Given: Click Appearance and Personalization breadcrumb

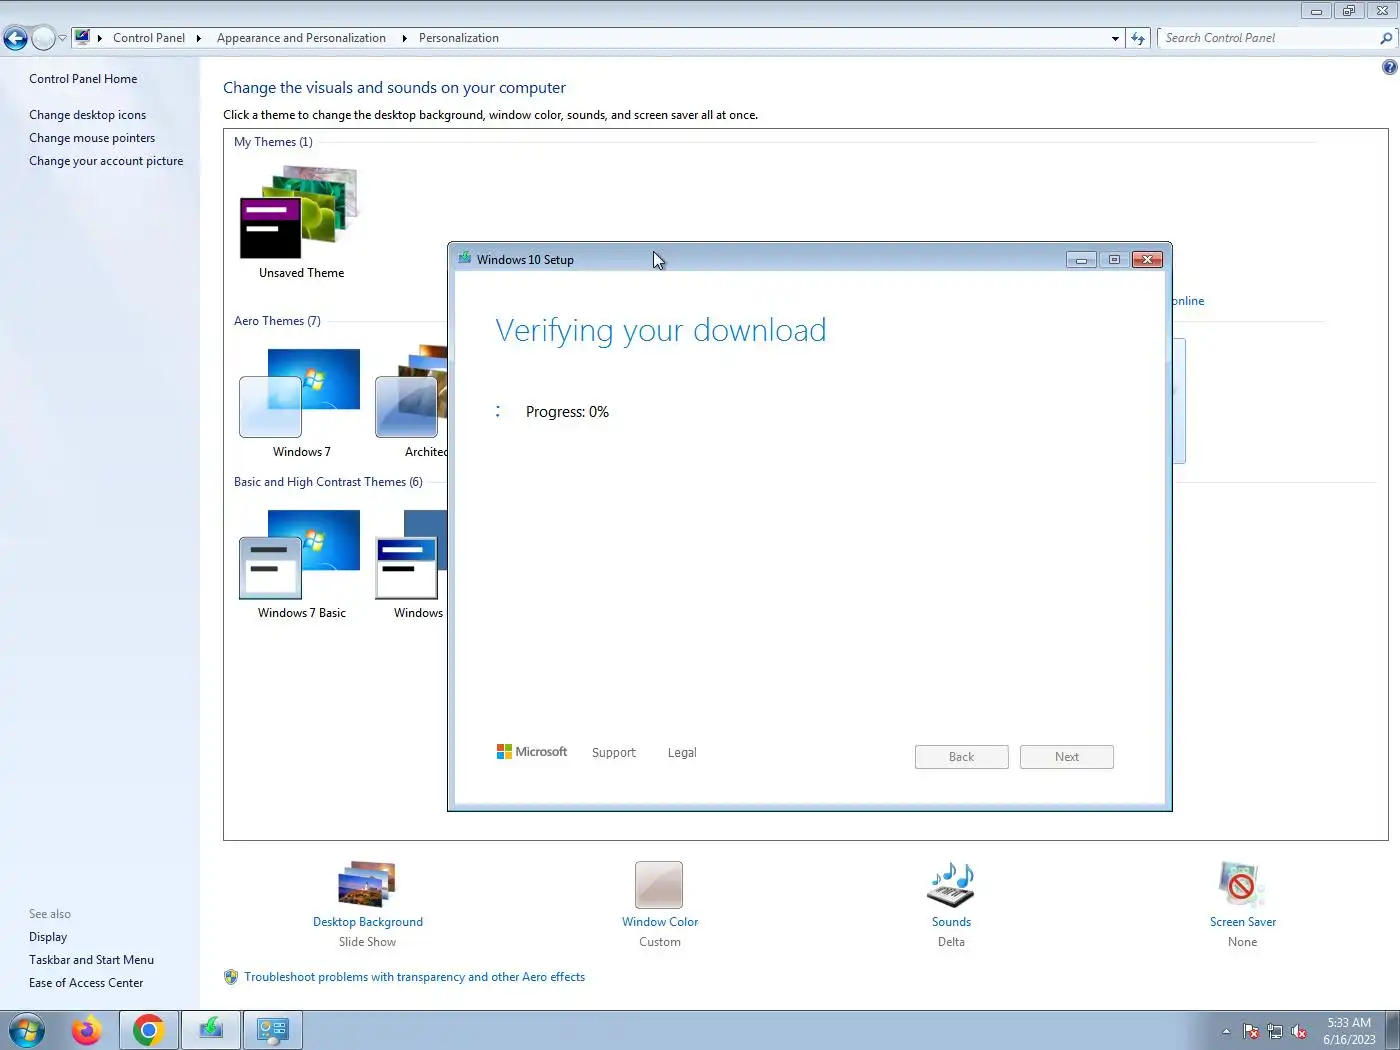Looking at the screenshot, I should 301,38.
